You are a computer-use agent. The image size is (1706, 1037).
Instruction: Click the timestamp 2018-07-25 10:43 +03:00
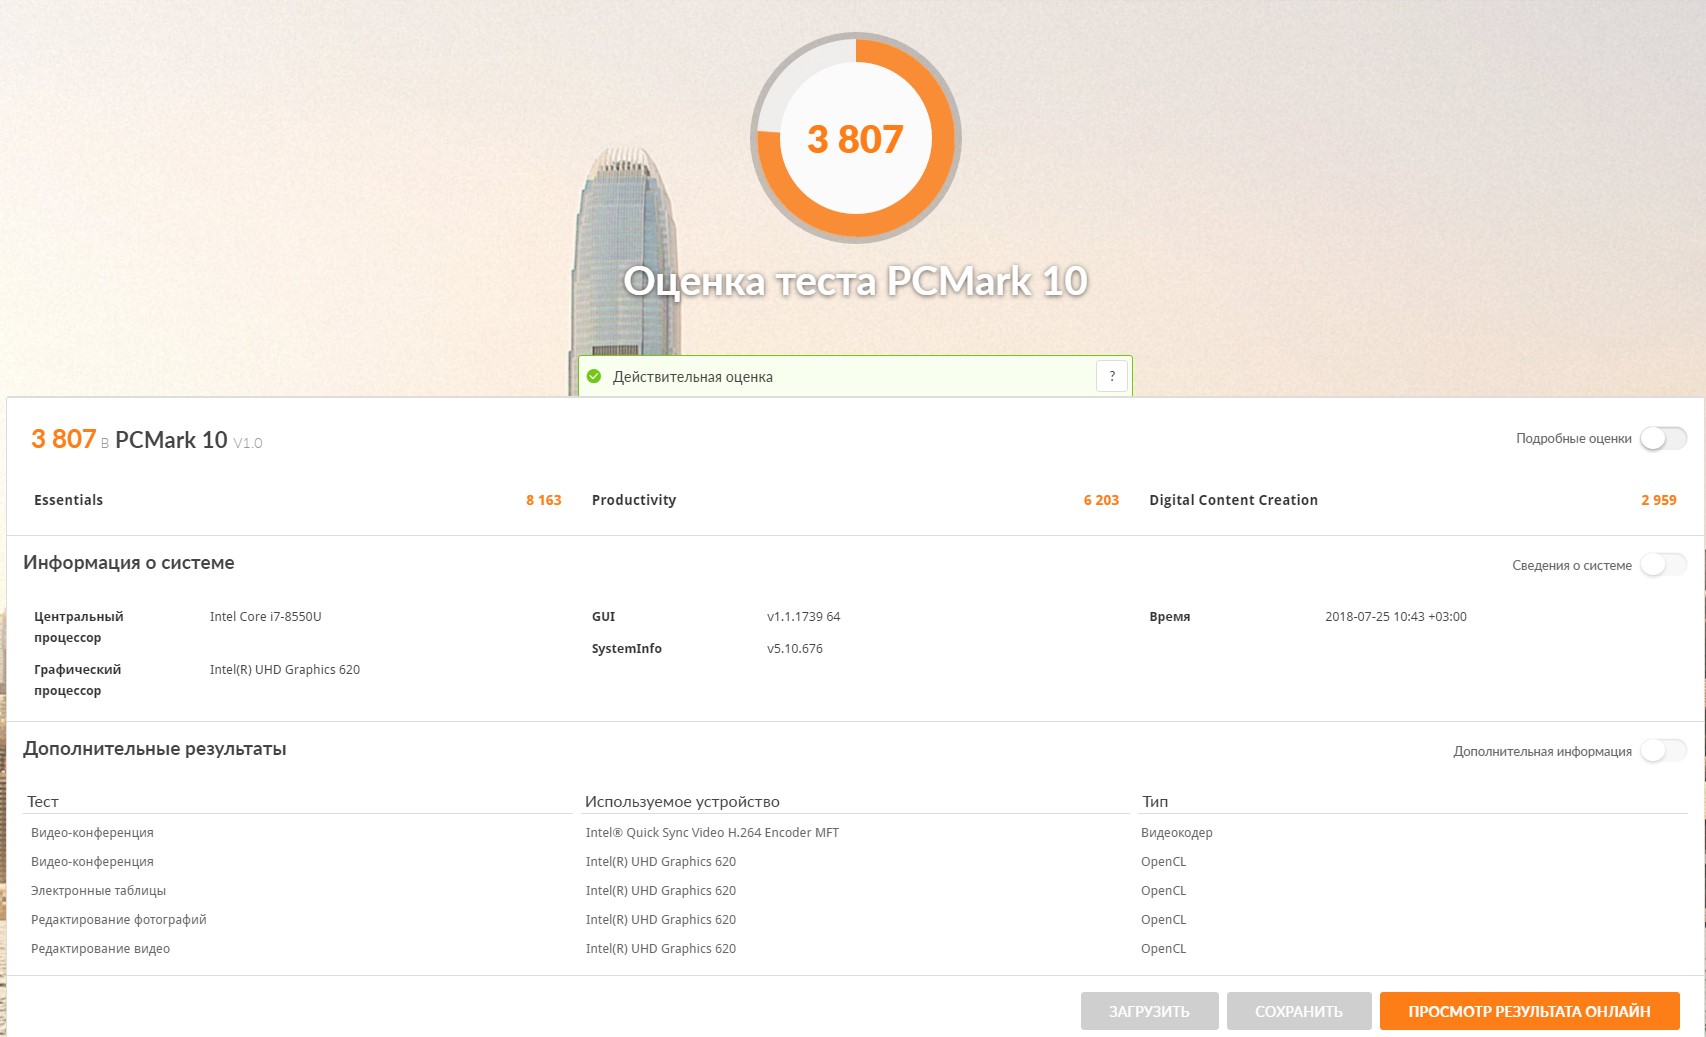coord(1395,617)
